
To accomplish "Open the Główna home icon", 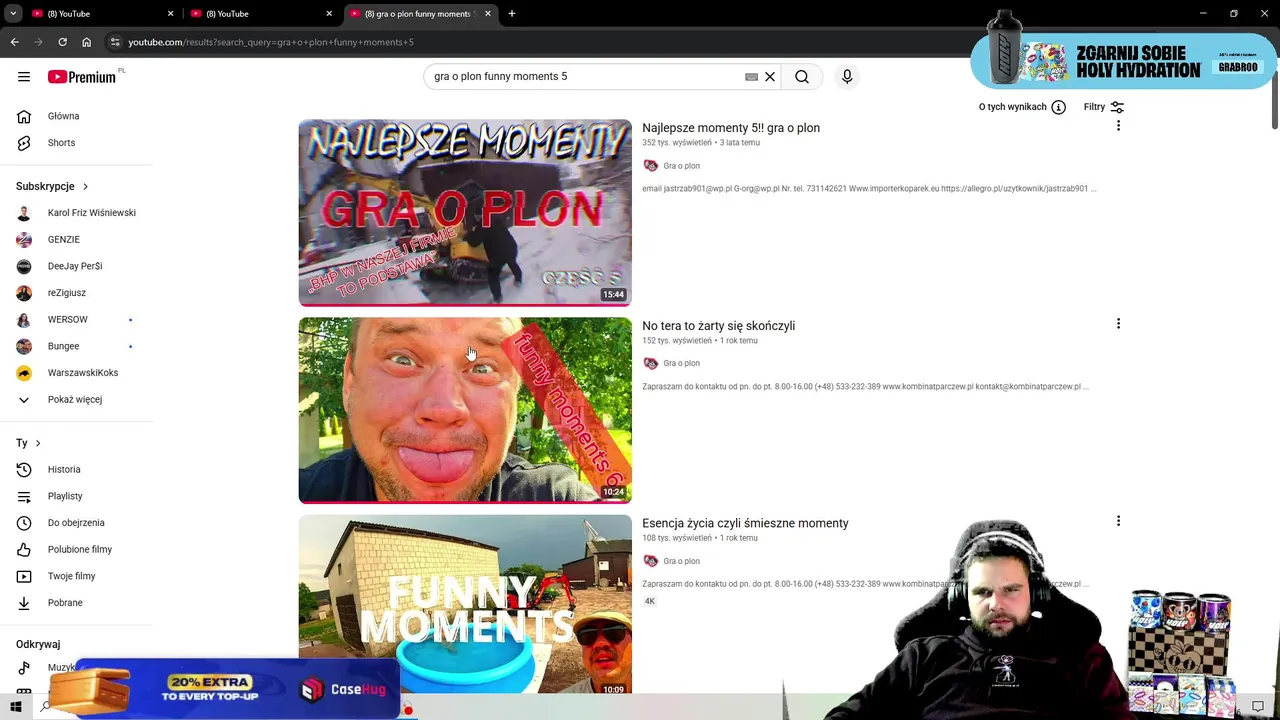I will click(x=24, y=116).
